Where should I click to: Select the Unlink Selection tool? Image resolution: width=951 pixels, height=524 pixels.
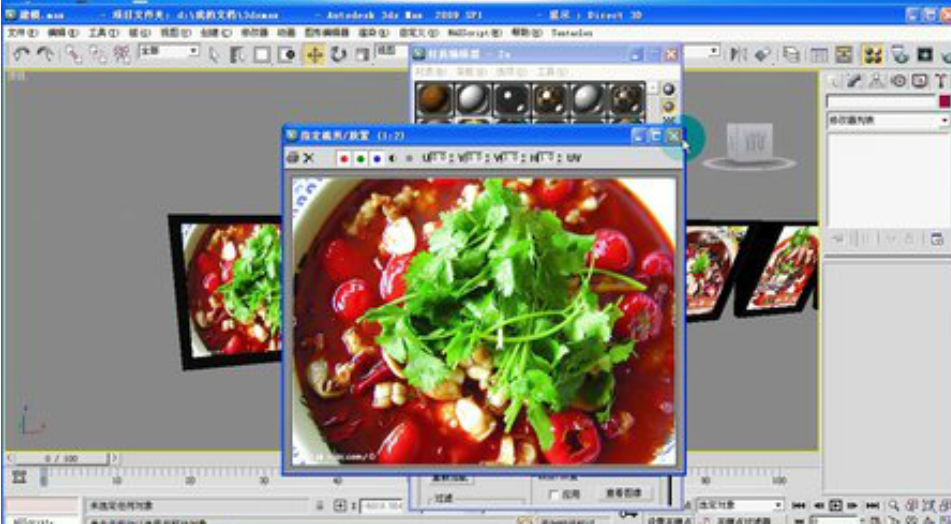click(98, 55)
